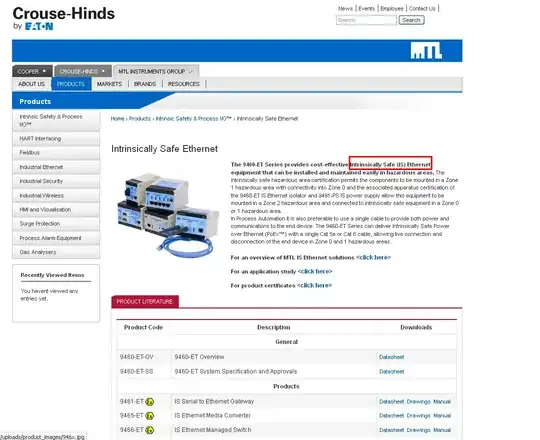The image size is (540, 440).
Task: Click the Products breadcrumb link
Action: click(x=140, y=119)
